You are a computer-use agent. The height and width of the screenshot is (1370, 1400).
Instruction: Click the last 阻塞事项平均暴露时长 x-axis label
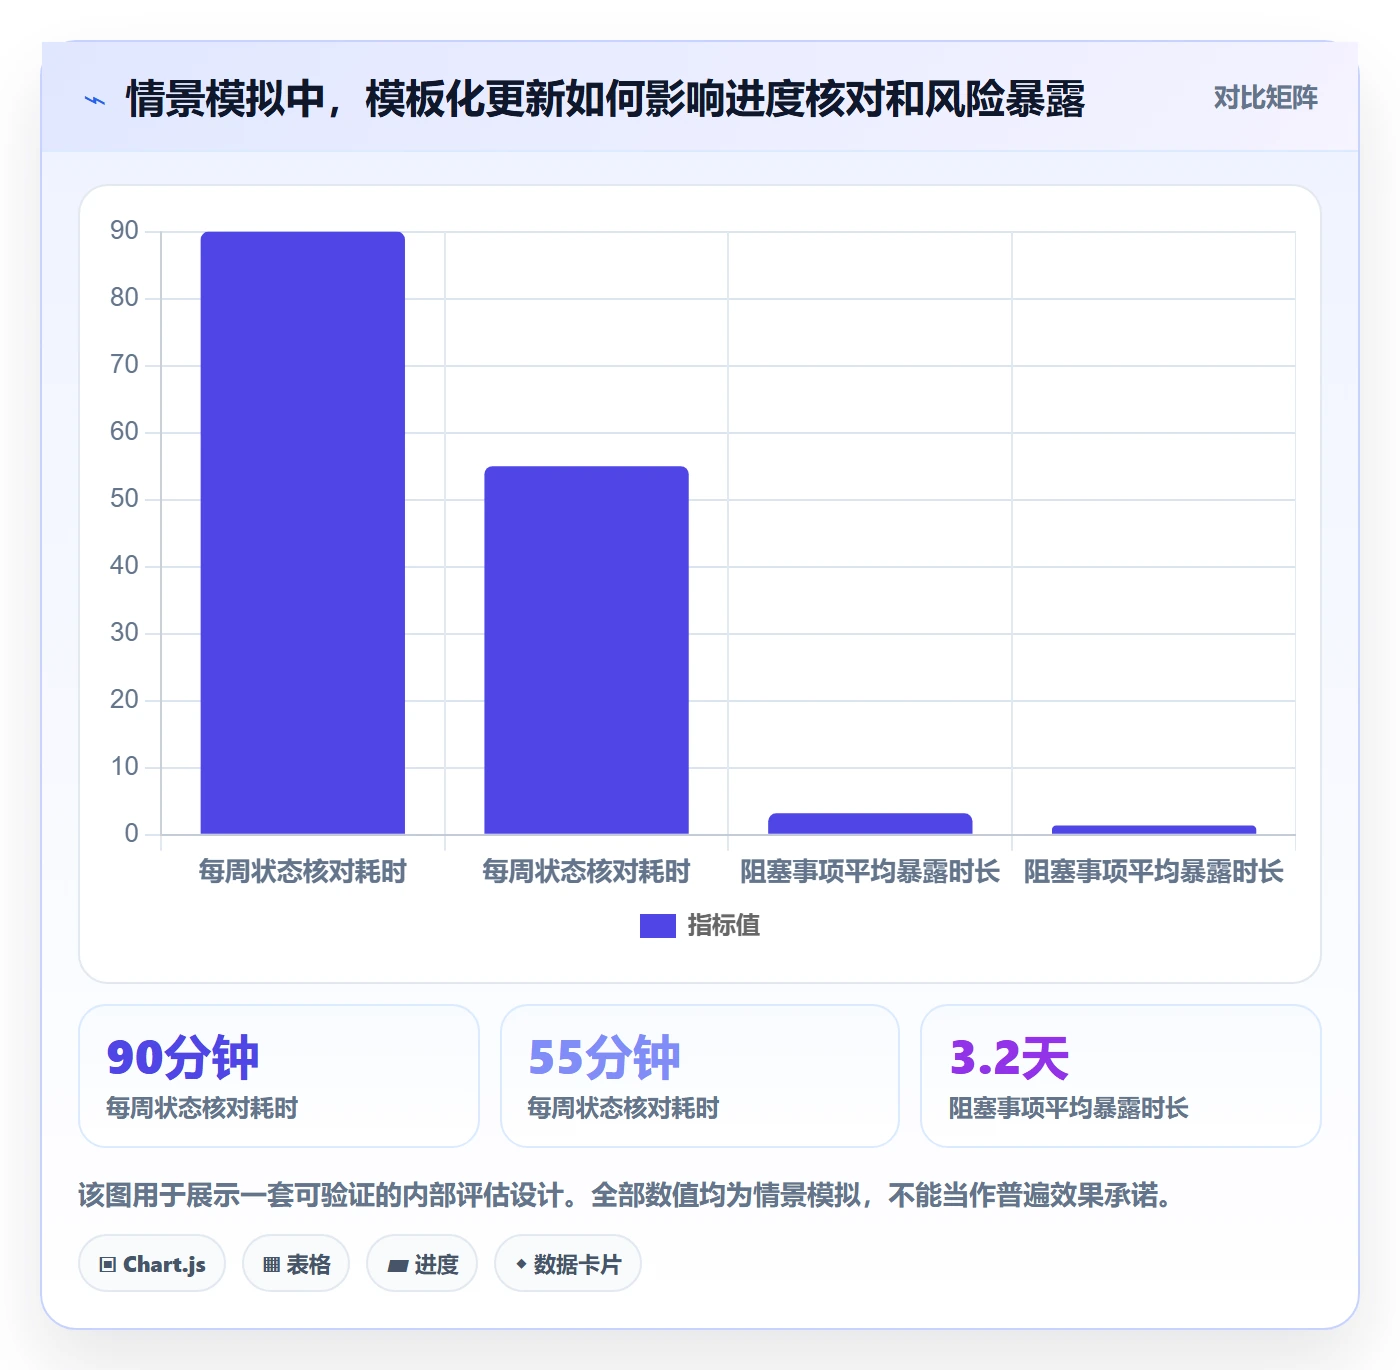click(x=1154, y=872)
